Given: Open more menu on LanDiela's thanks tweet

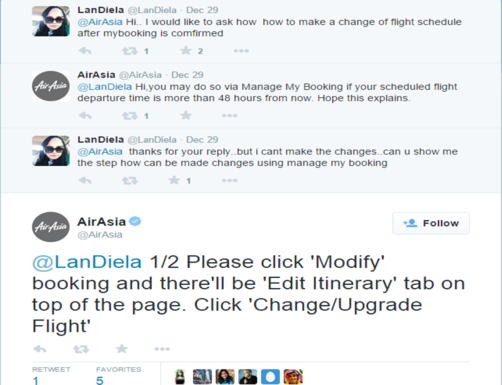Looking at the screenshot, I should [230, 180].
